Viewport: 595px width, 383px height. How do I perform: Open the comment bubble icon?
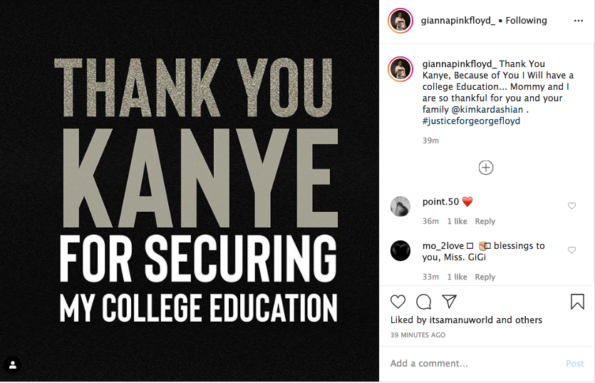click(x=423, y=302)
